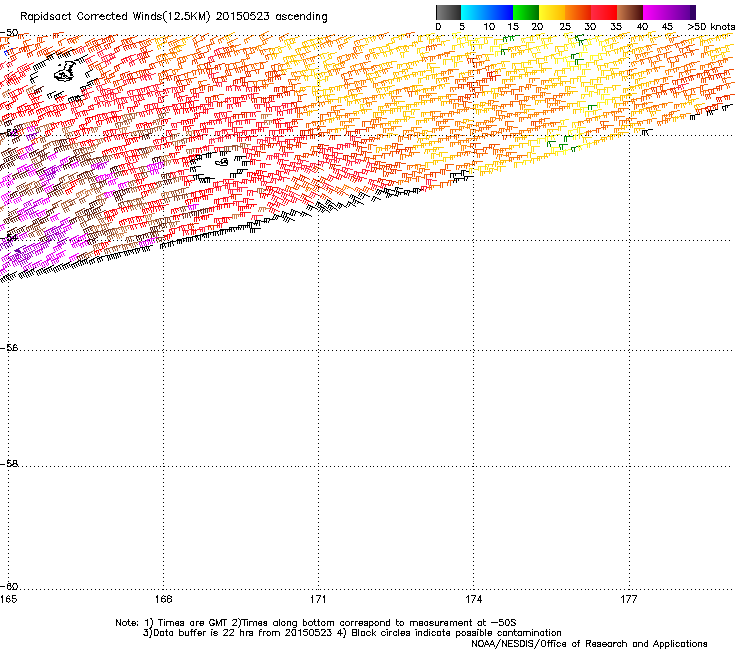Viewport: 740px width, 650px height.
Task: Click the 168 longitude axis label
Action: [163, 599]
